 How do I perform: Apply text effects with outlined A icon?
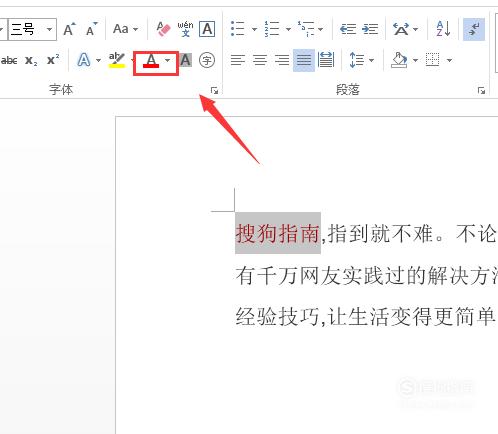click(84, 60)
